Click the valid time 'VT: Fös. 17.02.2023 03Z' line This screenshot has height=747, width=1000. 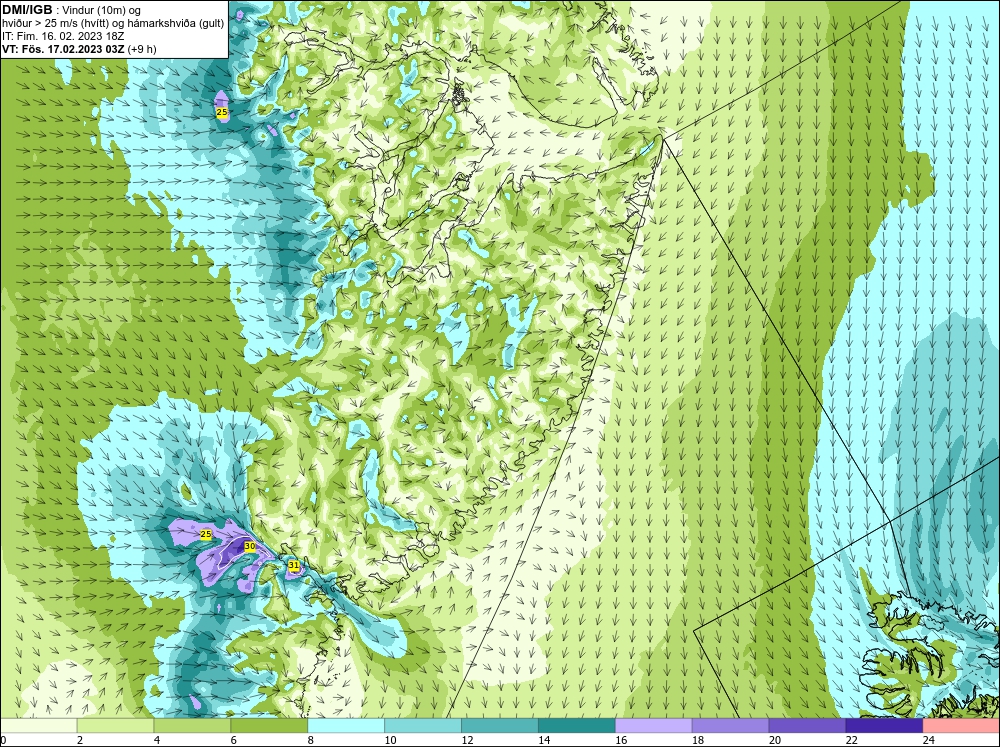click(x=63, y=49)
